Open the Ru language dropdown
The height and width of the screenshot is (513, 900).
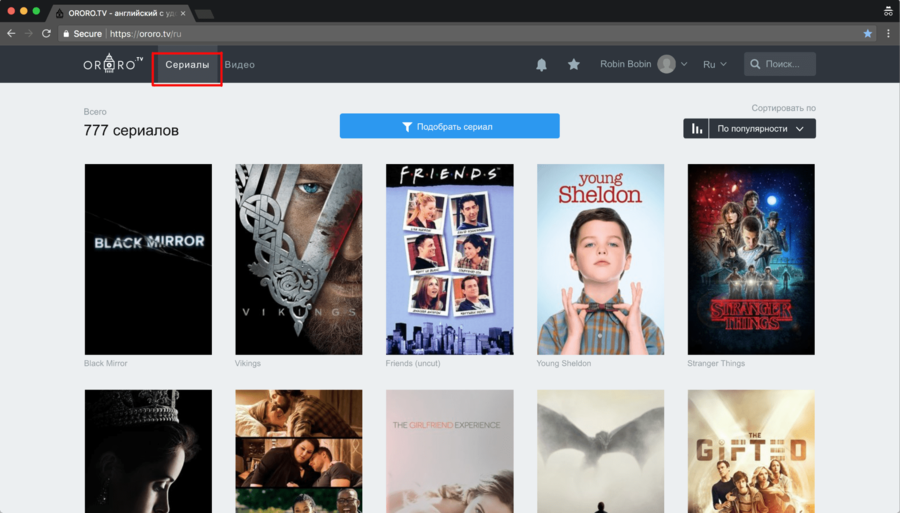715,64
